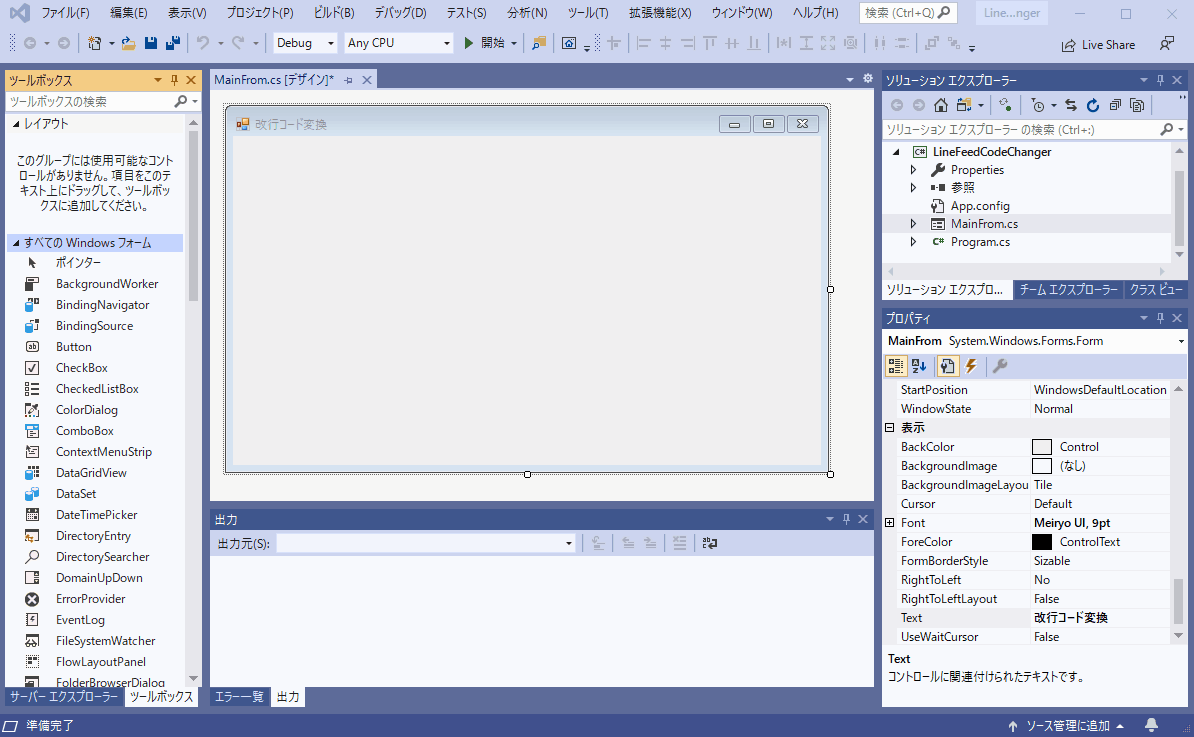
Task: Switch to サーバー エクスプローラー tab
Action: tap(64, 697)
